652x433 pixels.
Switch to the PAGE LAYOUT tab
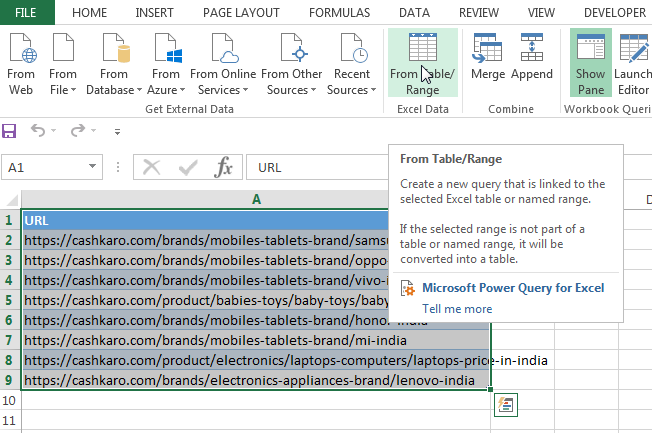coord(241,12)
